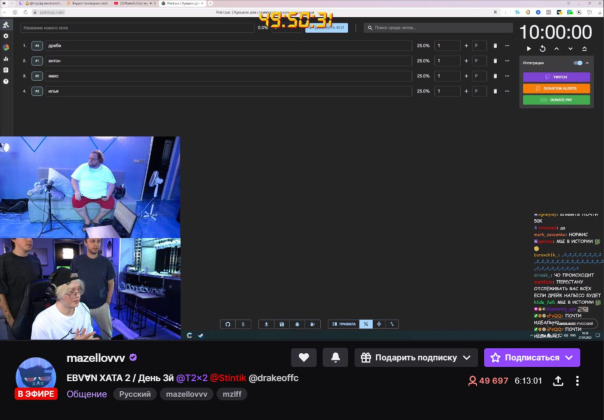Screen dimensions: 604x420
Task: Reset the timer with the circular arrow icon
Action: point(542,49)
